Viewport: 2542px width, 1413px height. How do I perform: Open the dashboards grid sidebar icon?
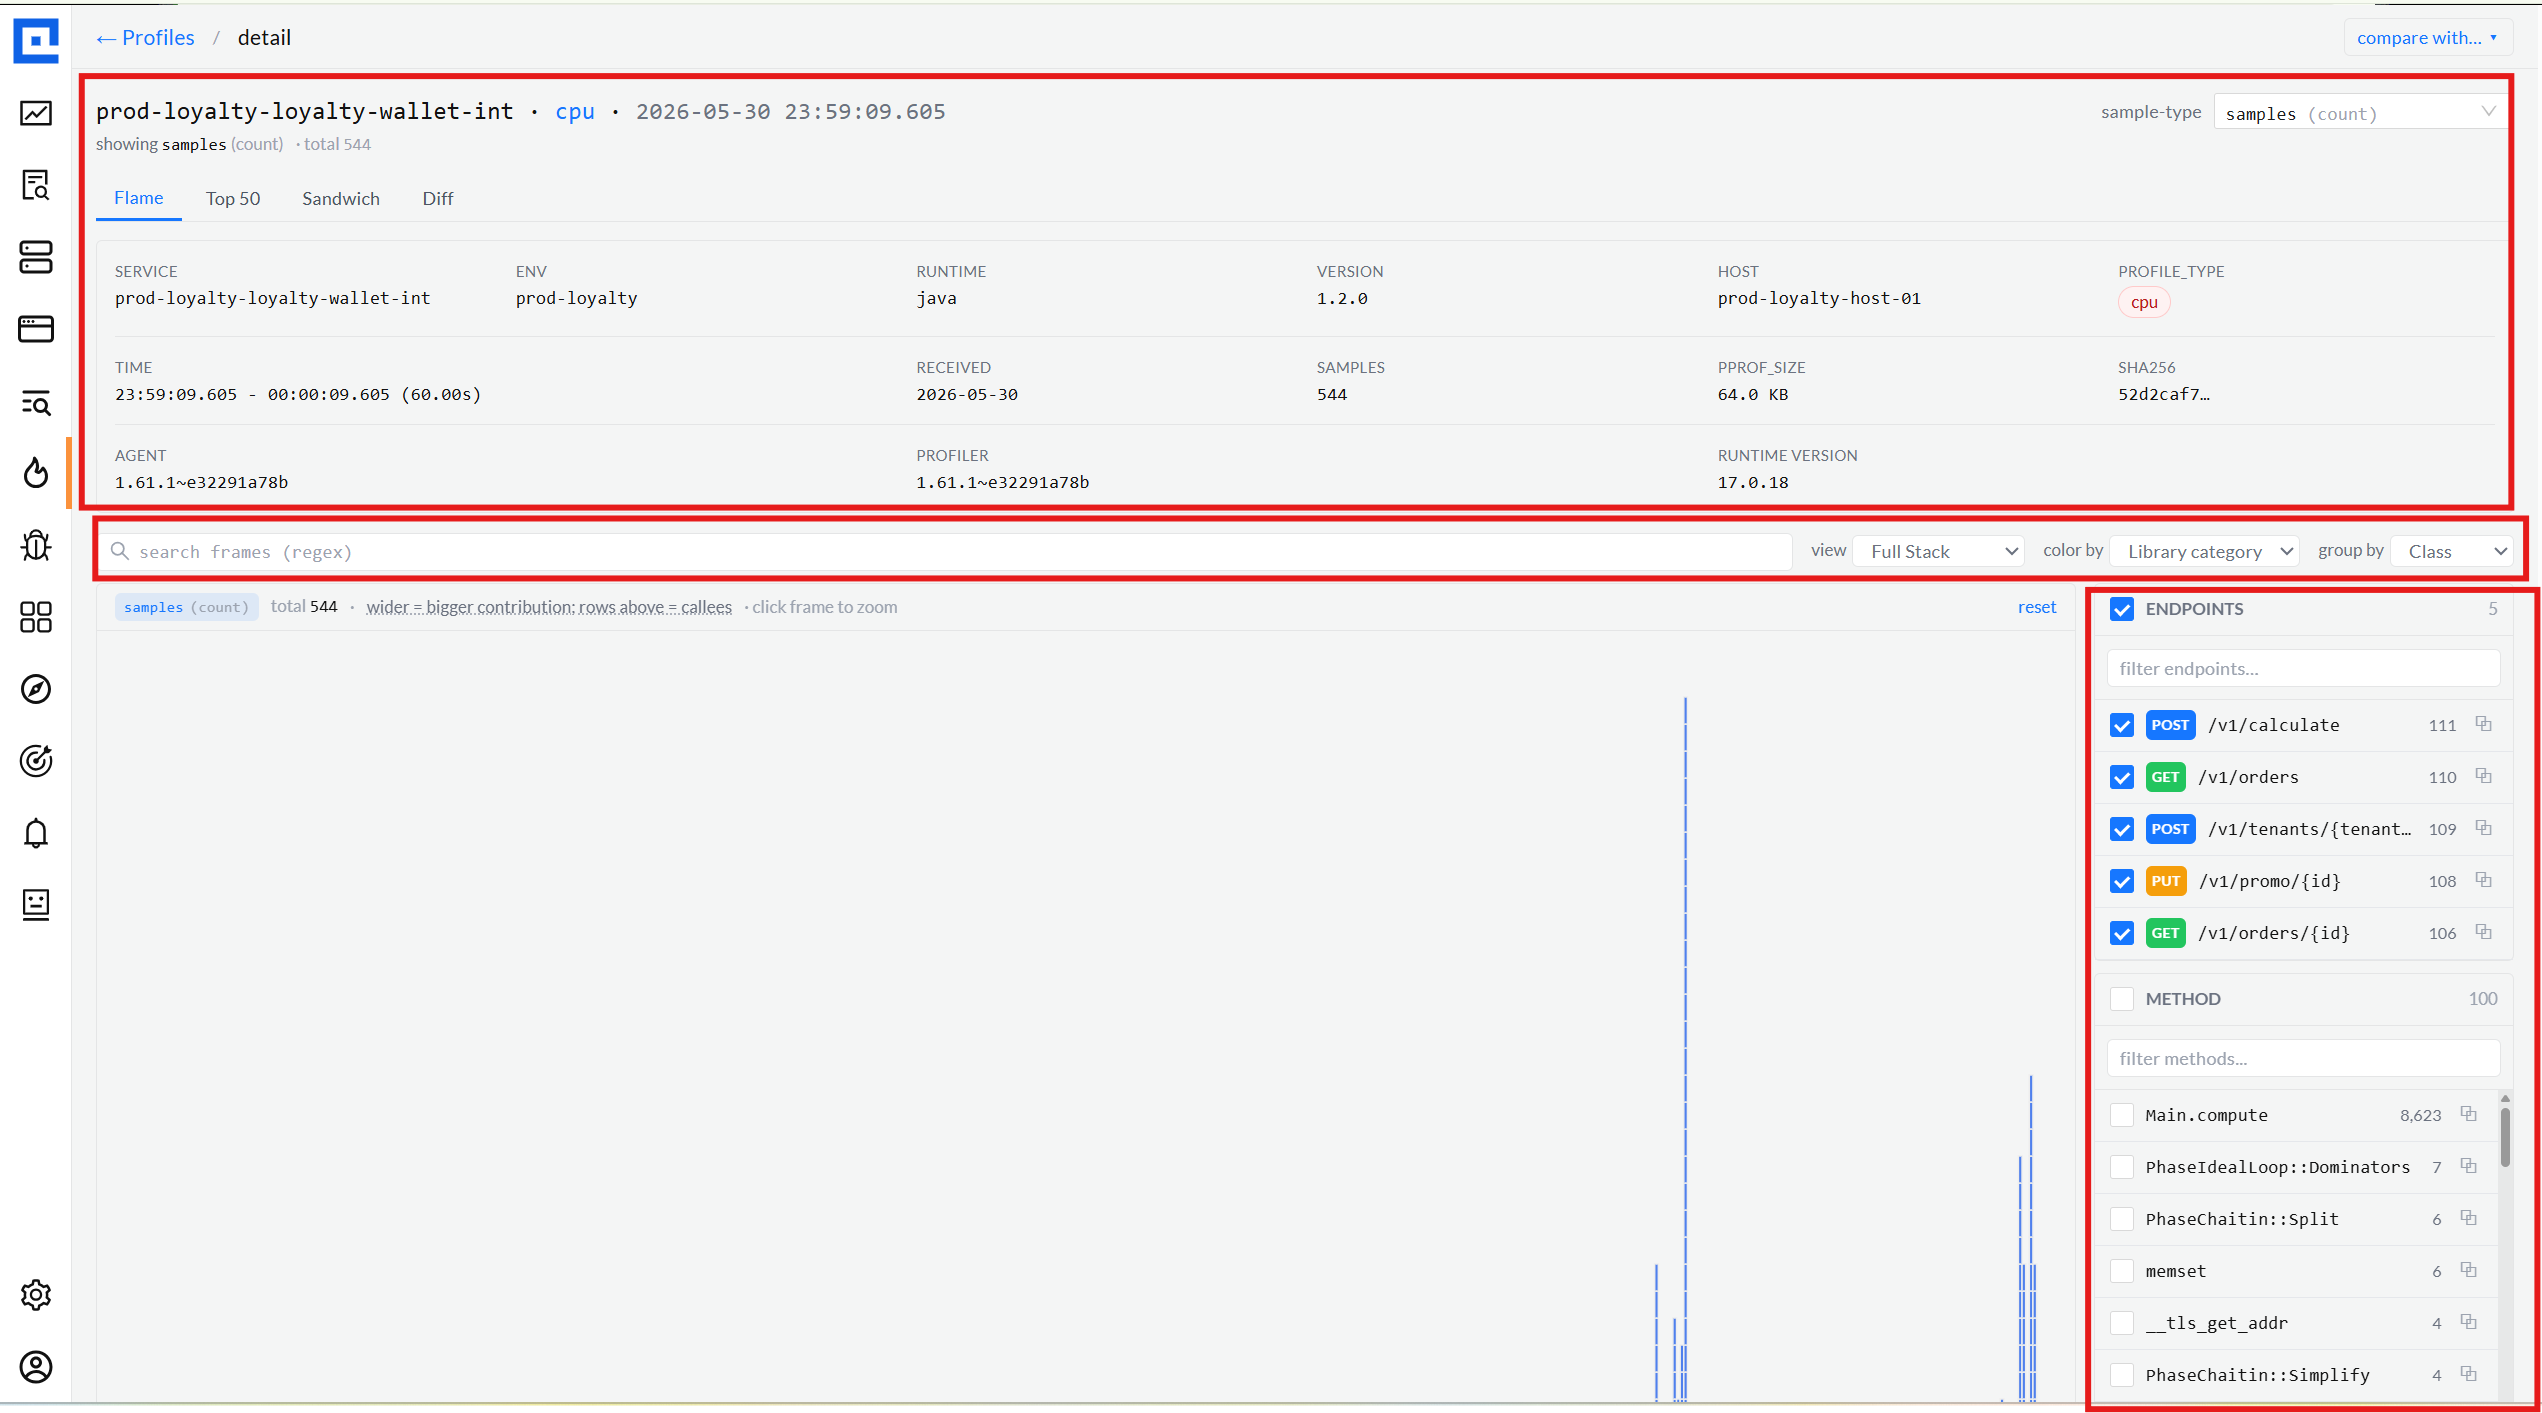tap(36, 617)
